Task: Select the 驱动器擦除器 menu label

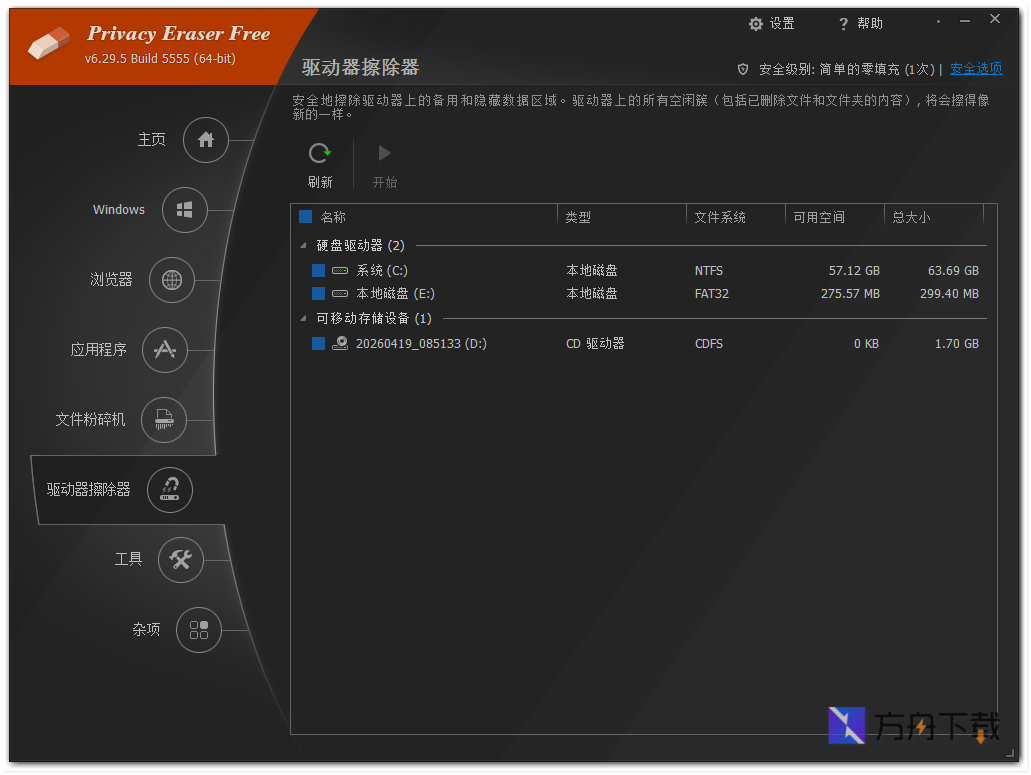Action: pos(88,490)
